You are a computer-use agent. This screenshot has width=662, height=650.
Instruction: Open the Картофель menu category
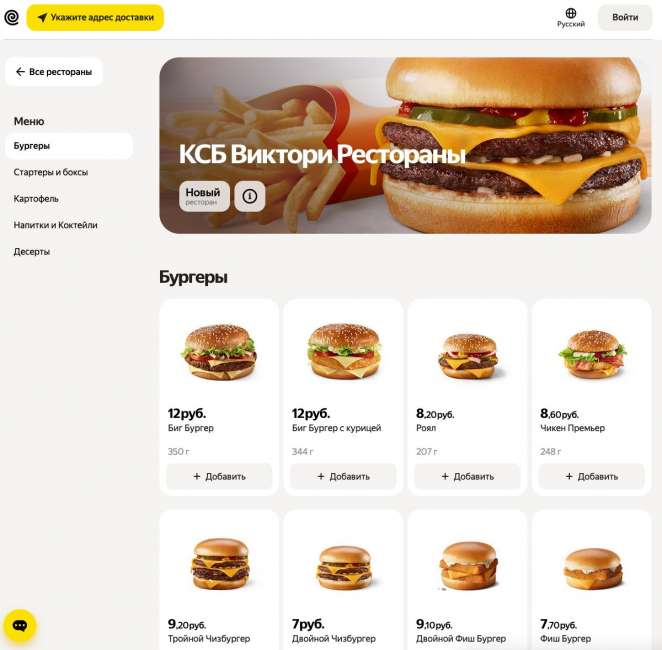[x=36, y=199]
